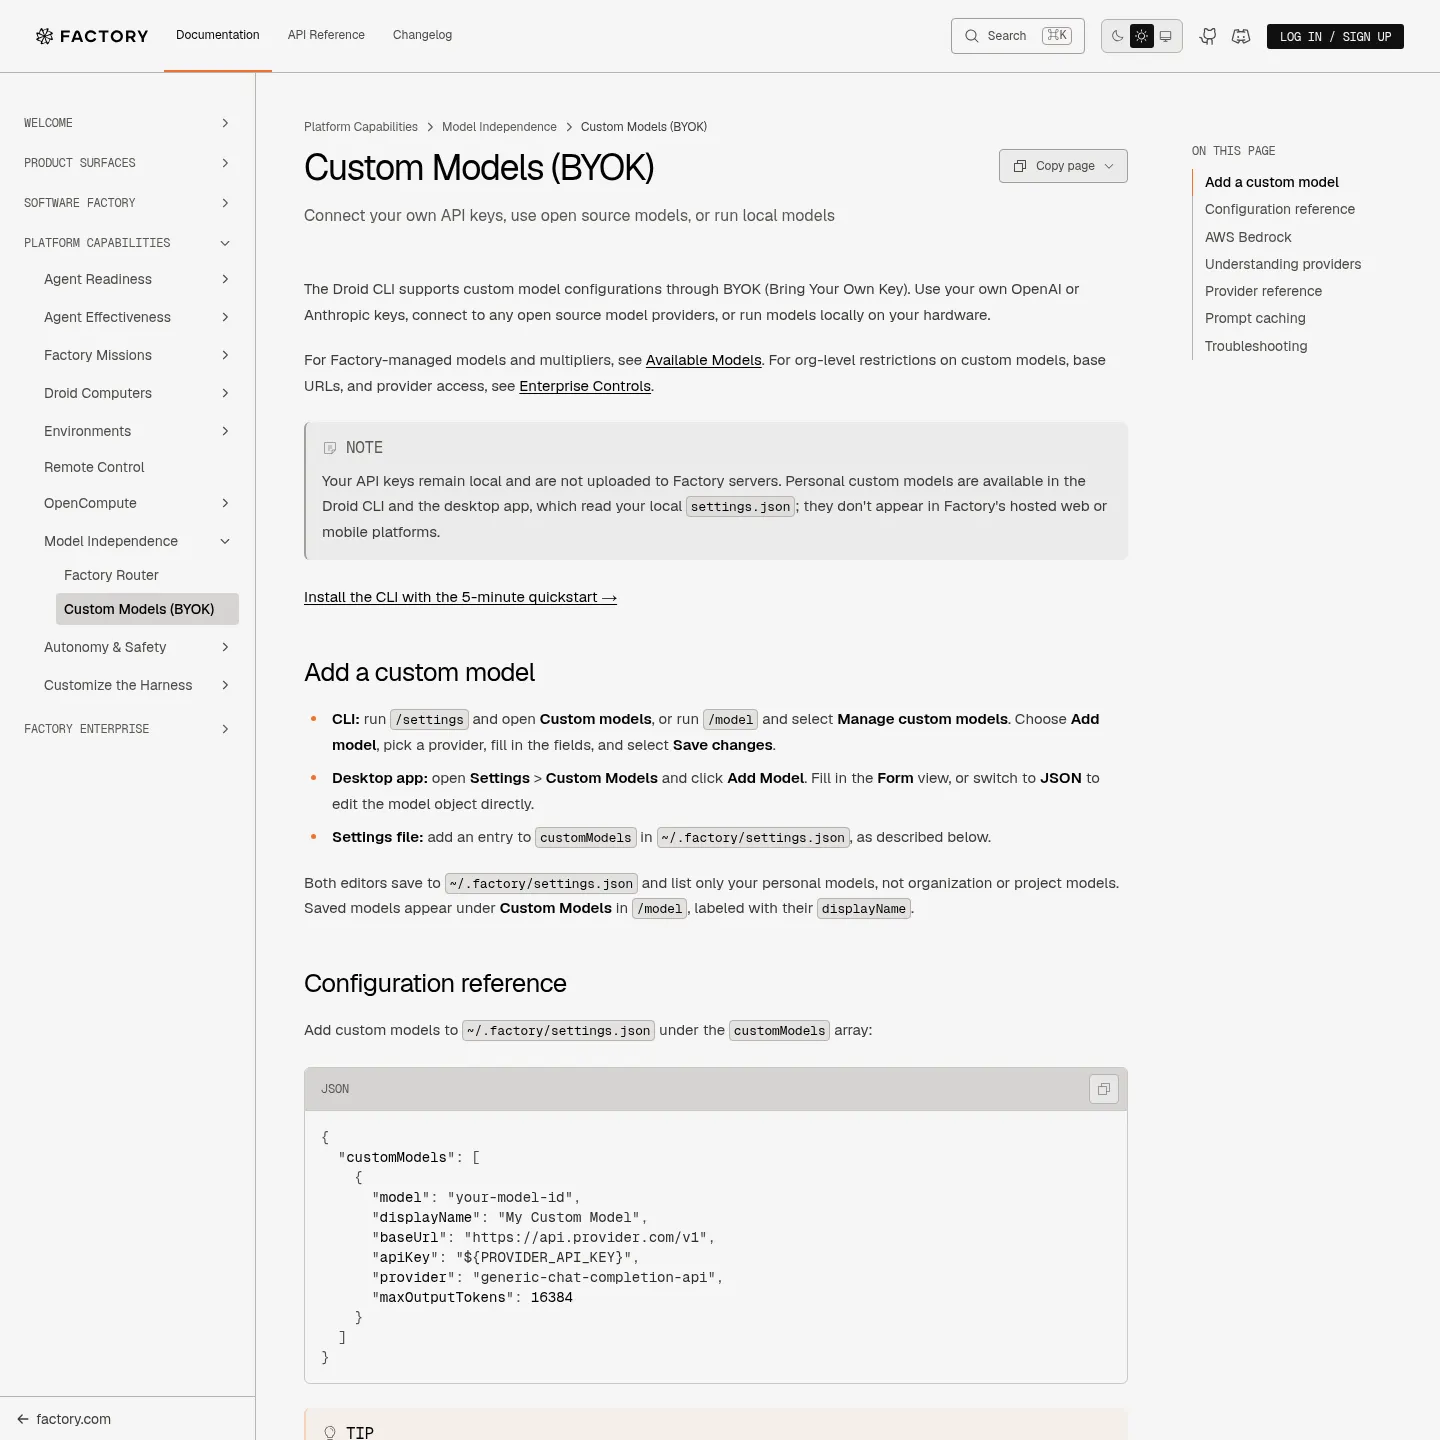1440x1440 pixels.
Task: Open Environments sidebar item
Action: click(x=137, y=431)
